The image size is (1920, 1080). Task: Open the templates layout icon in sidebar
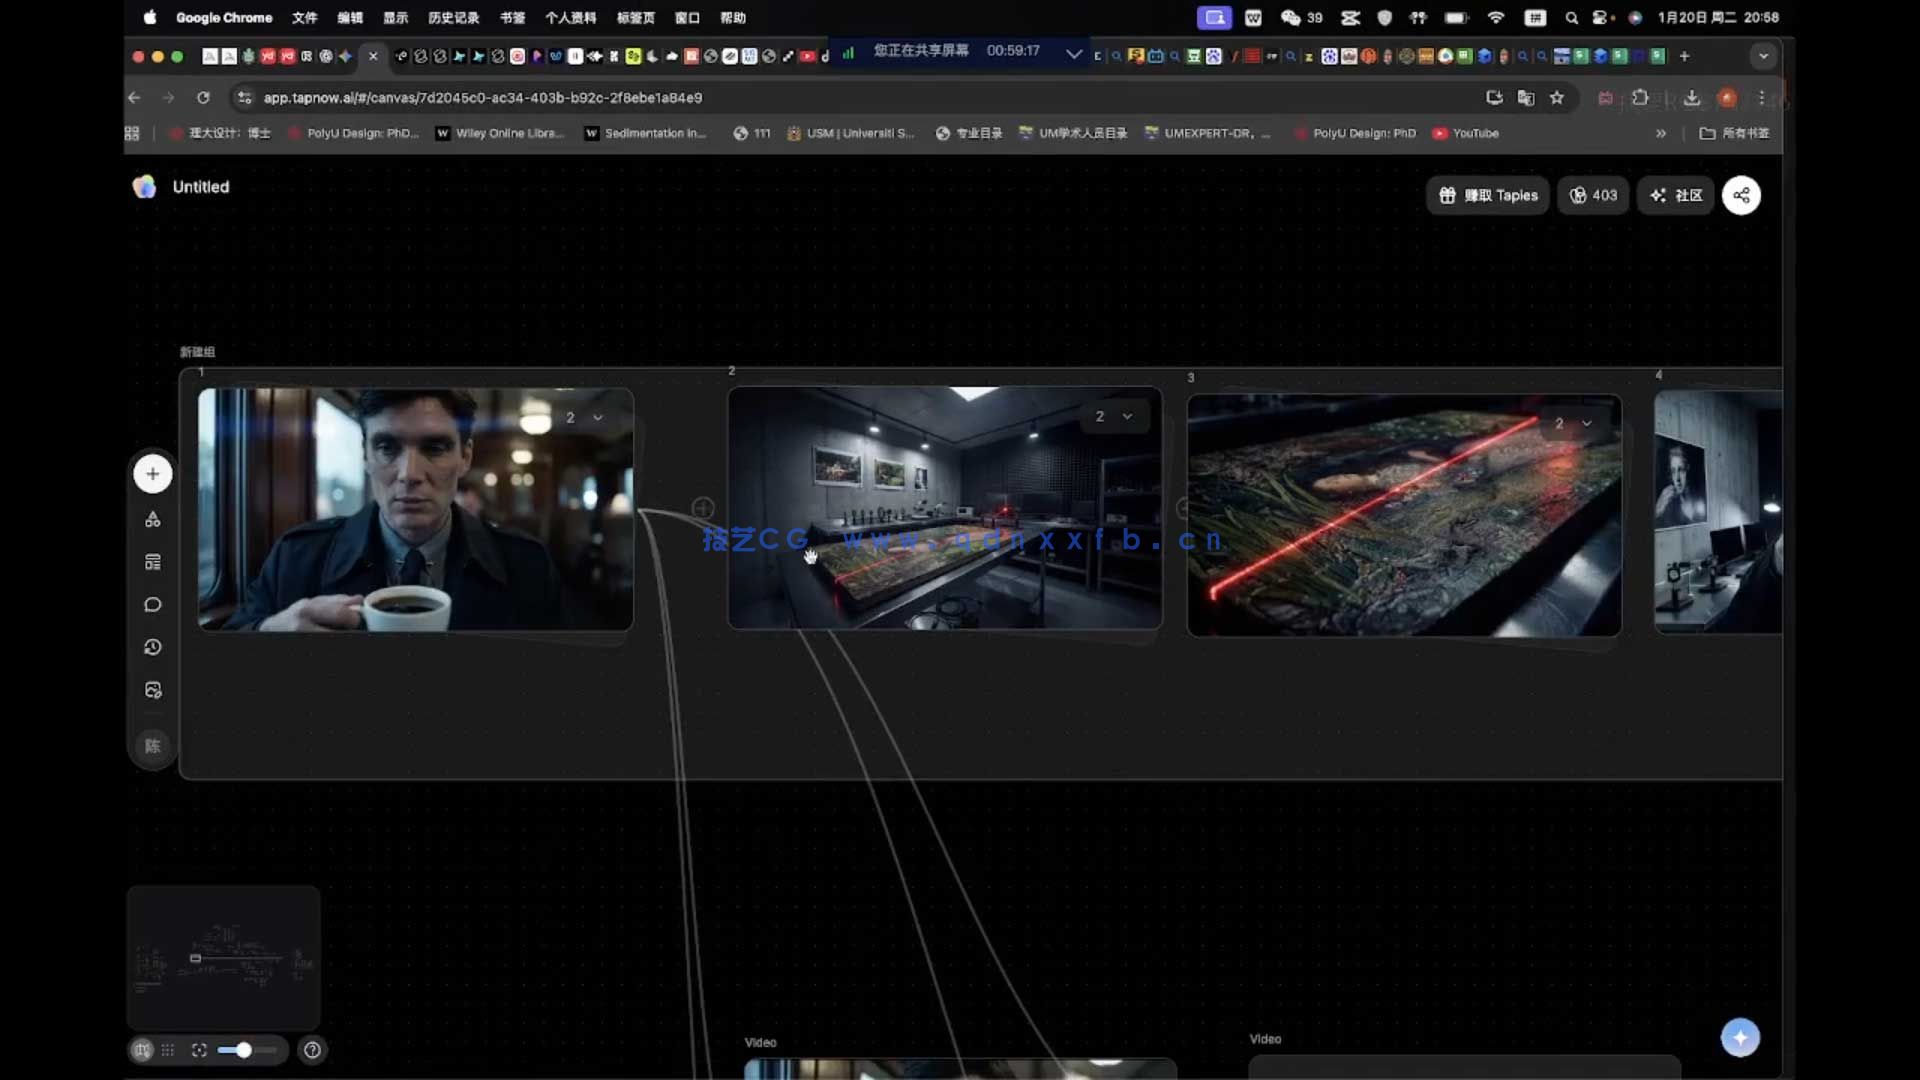(153, 562)
